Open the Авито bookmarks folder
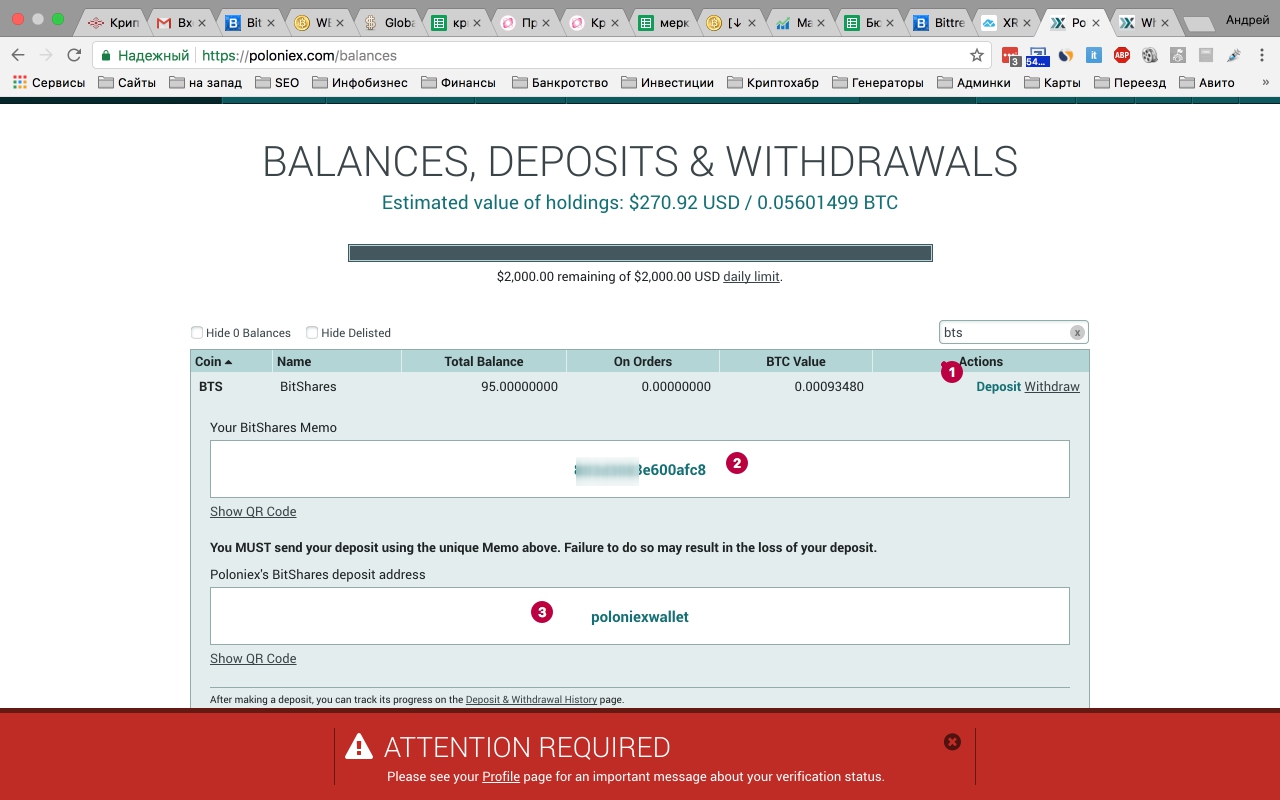This screenshot has width=1280, height=800. point(1206,83)
